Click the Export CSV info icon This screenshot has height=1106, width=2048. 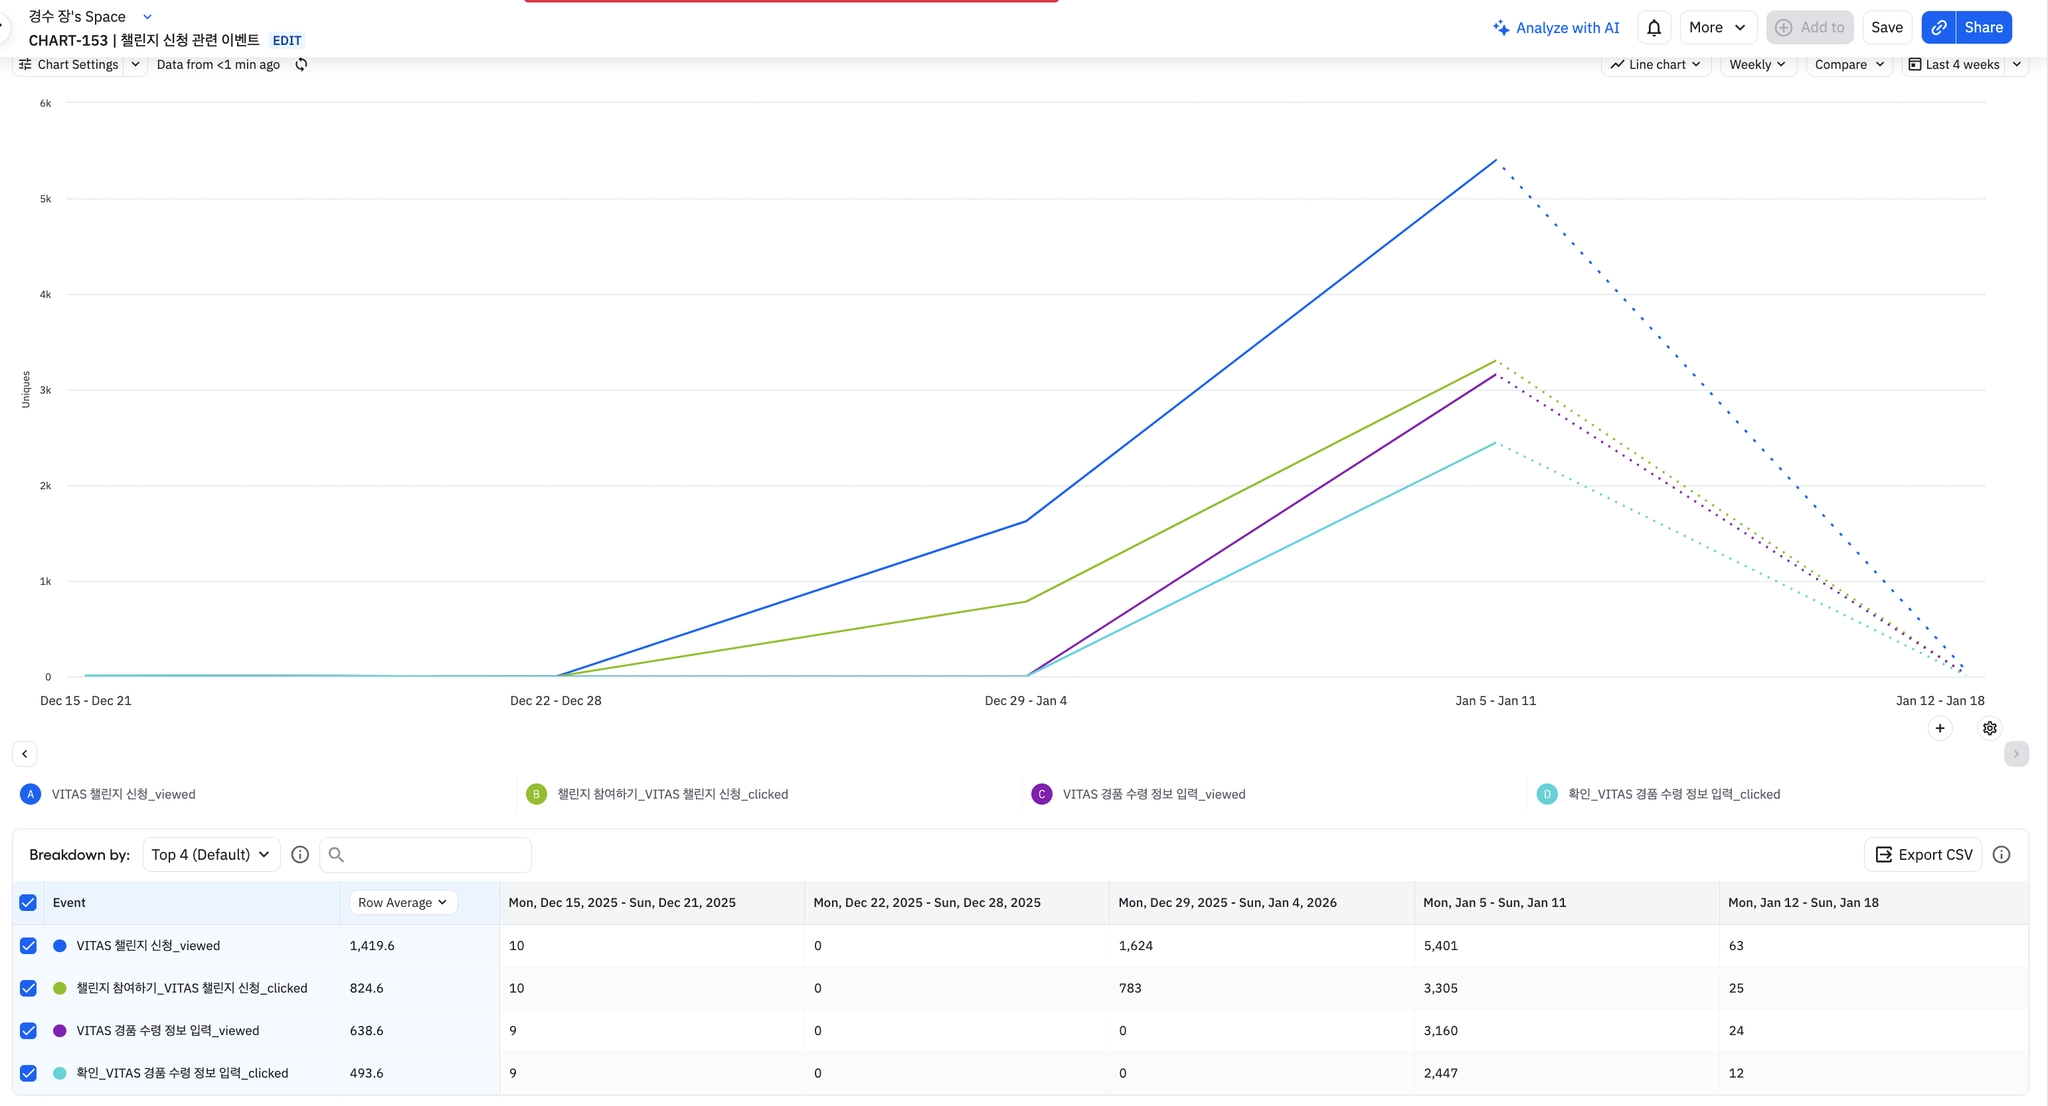click(x=2001, y=854)
